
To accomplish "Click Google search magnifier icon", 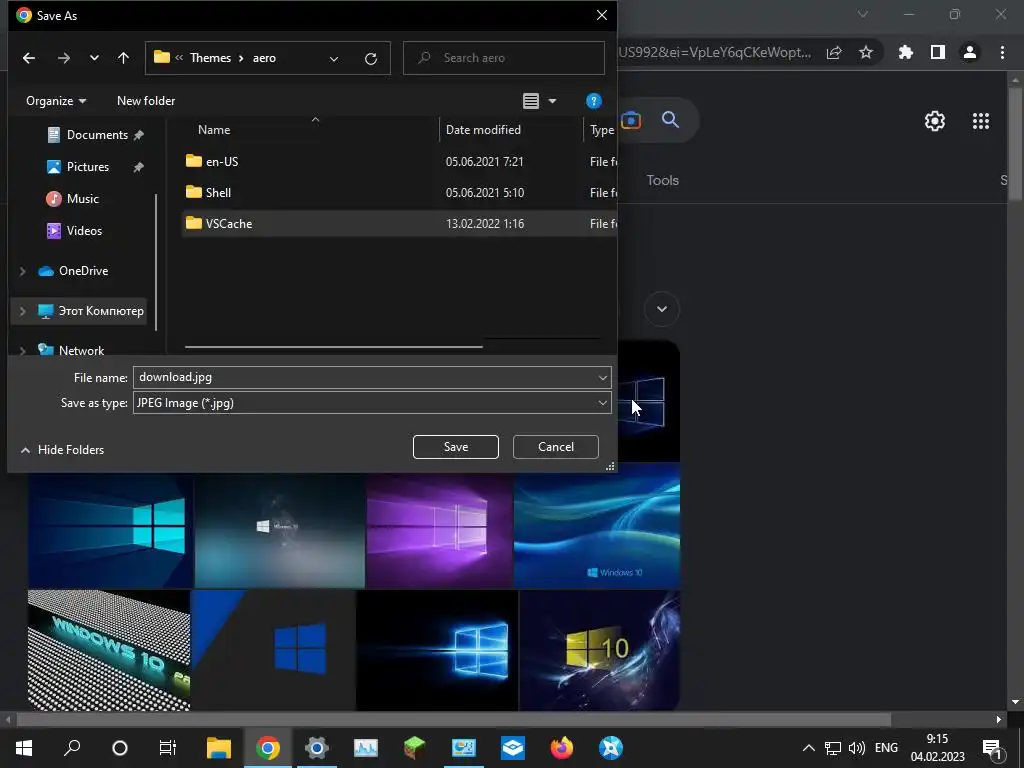I will [x=670, y=120].
